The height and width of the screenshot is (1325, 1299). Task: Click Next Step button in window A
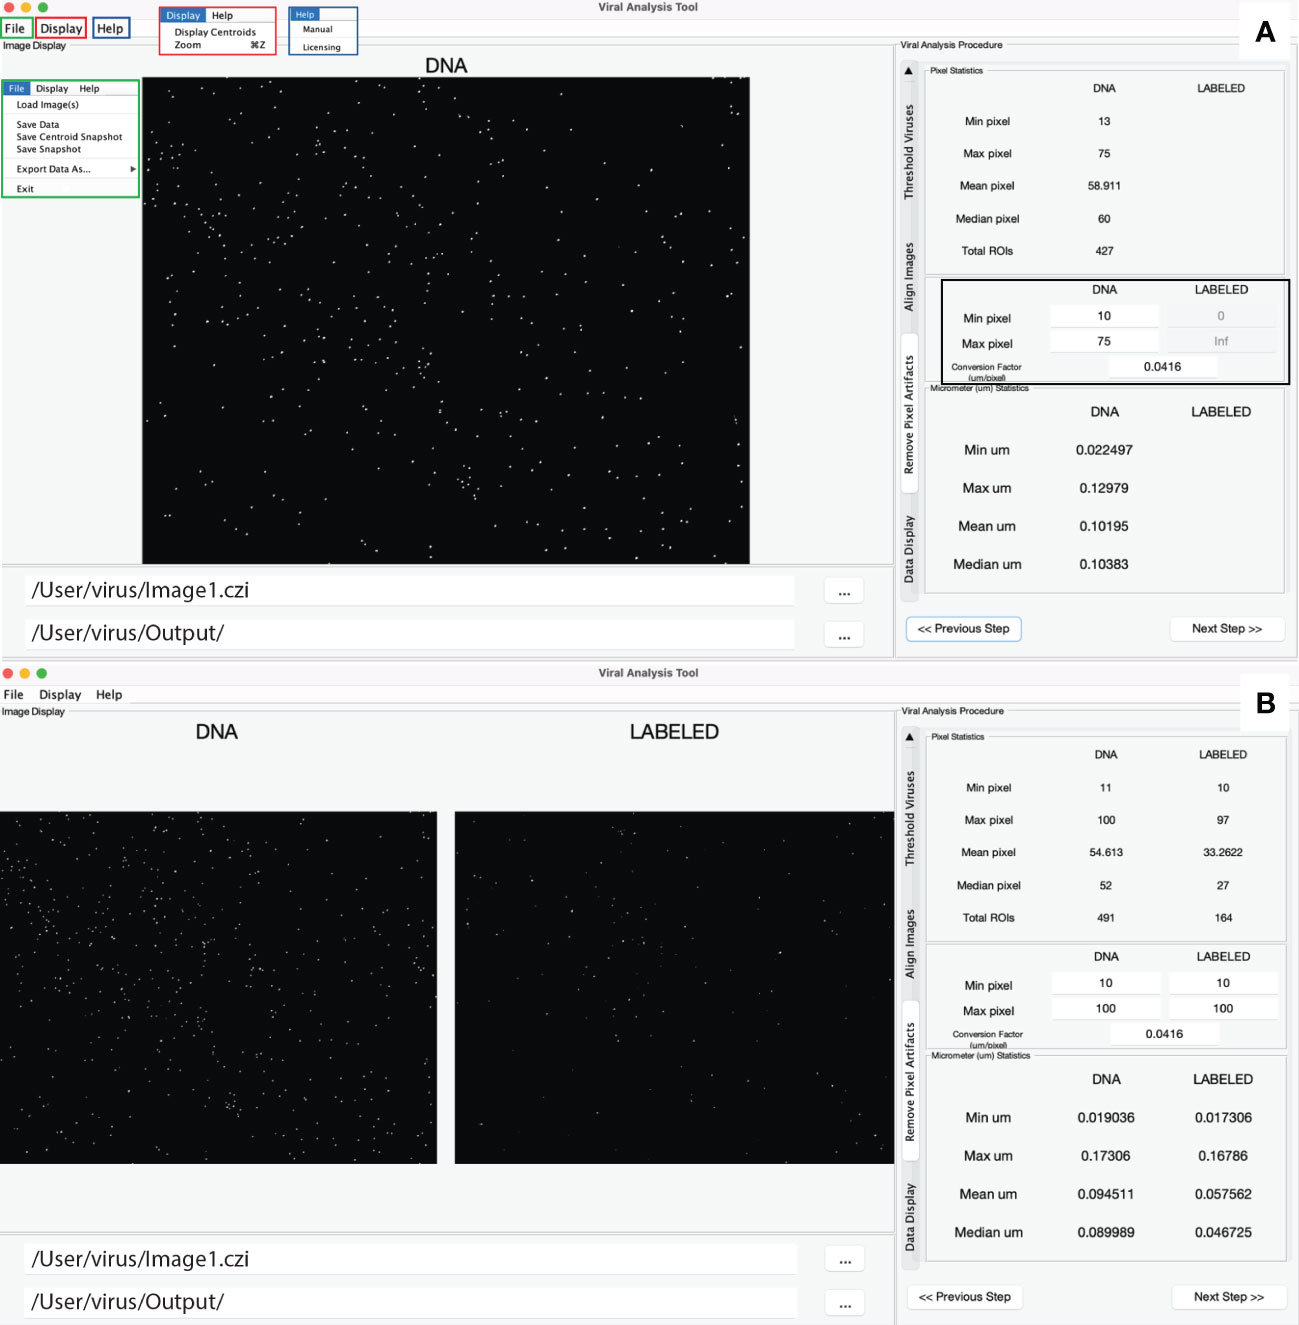(1227, 629)
